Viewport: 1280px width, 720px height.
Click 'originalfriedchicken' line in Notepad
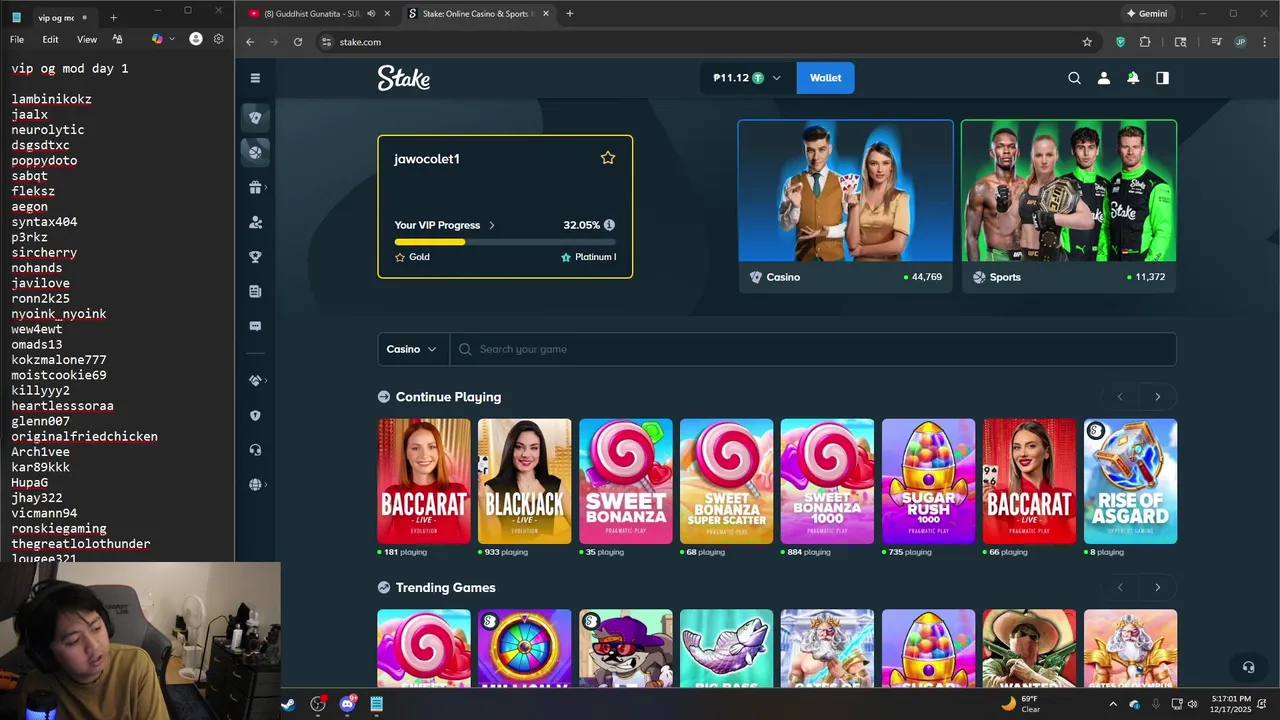(85, 437)
